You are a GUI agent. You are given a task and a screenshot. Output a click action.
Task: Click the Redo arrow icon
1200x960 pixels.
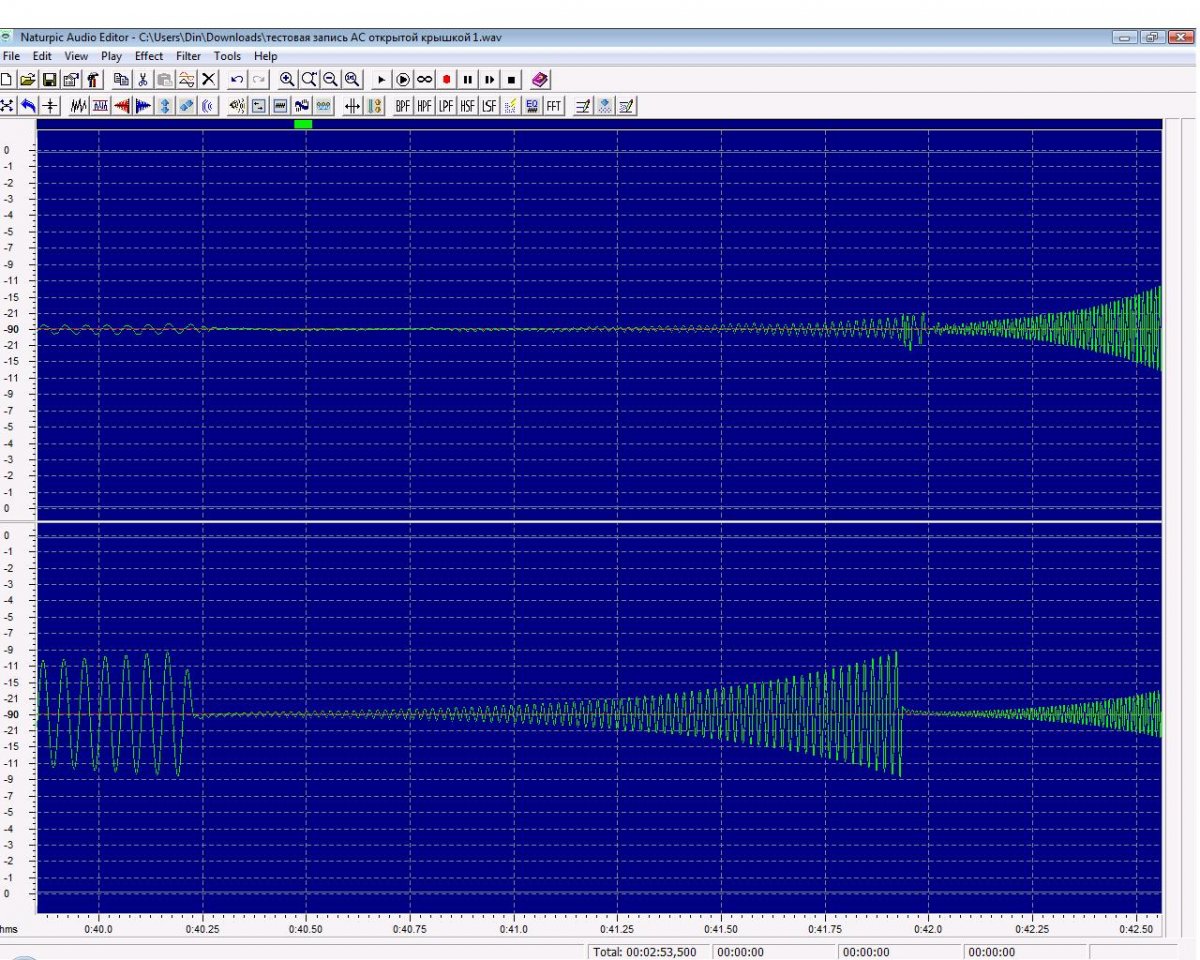(258, 79)
